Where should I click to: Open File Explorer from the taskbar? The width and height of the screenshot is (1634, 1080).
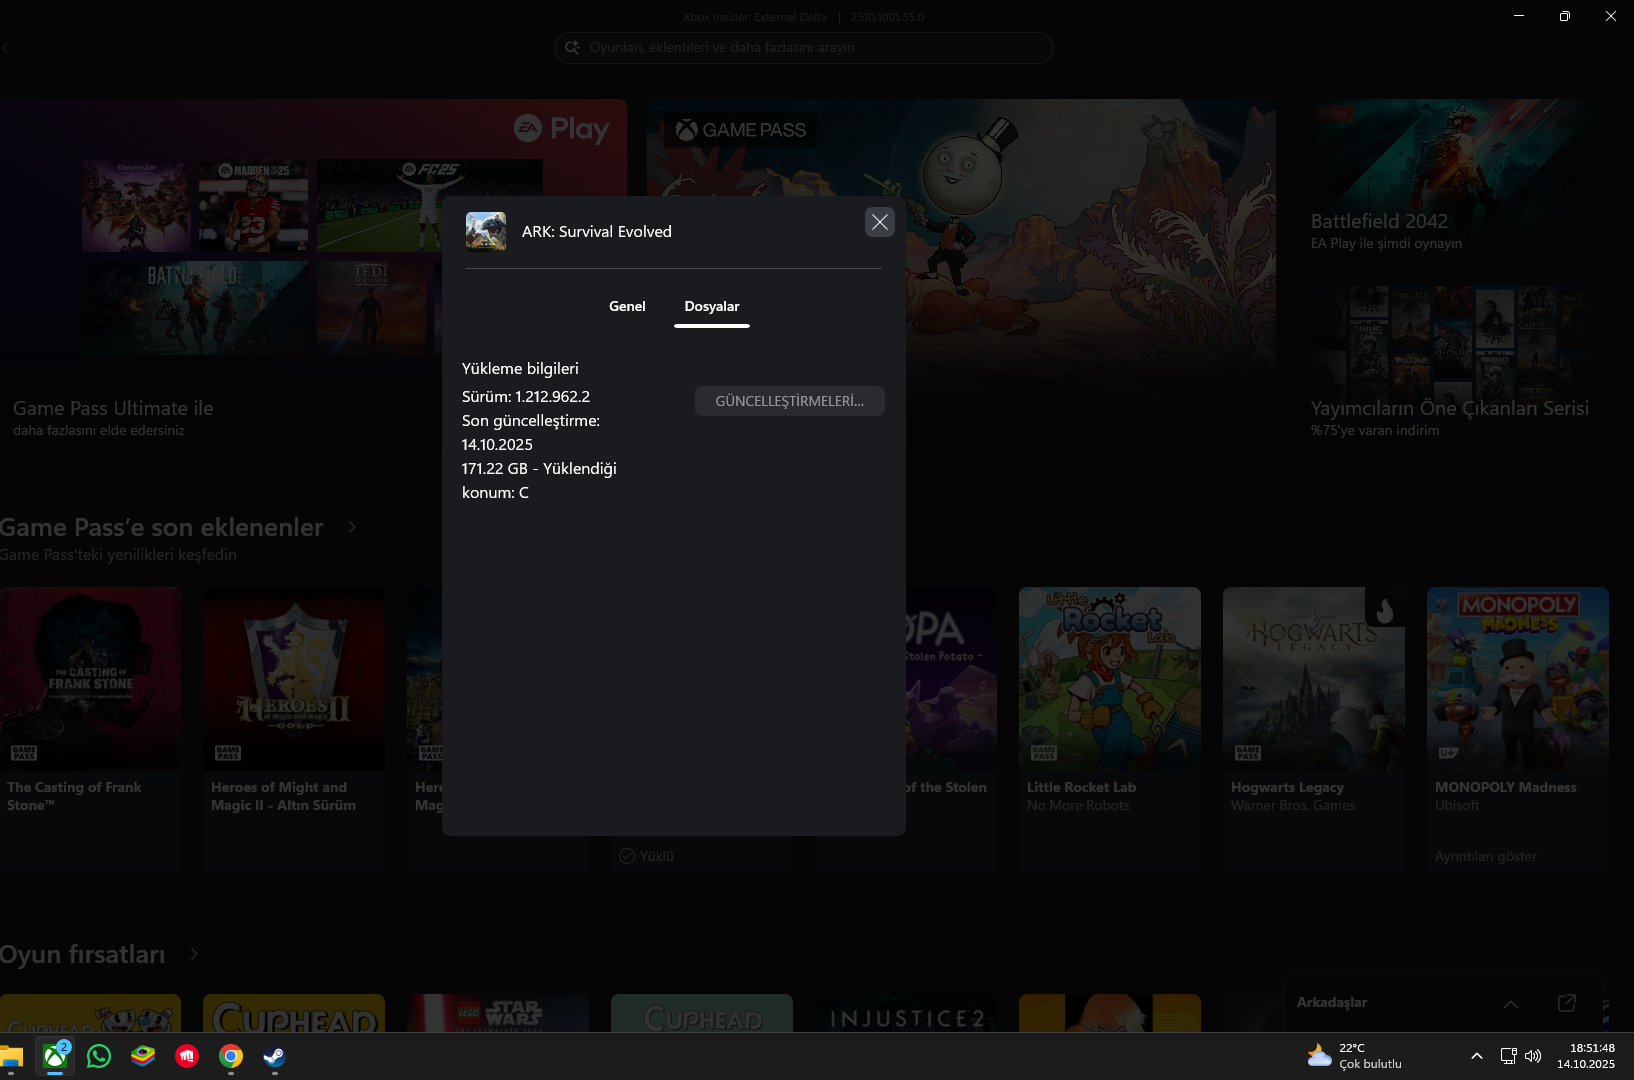coord(11,1056)
